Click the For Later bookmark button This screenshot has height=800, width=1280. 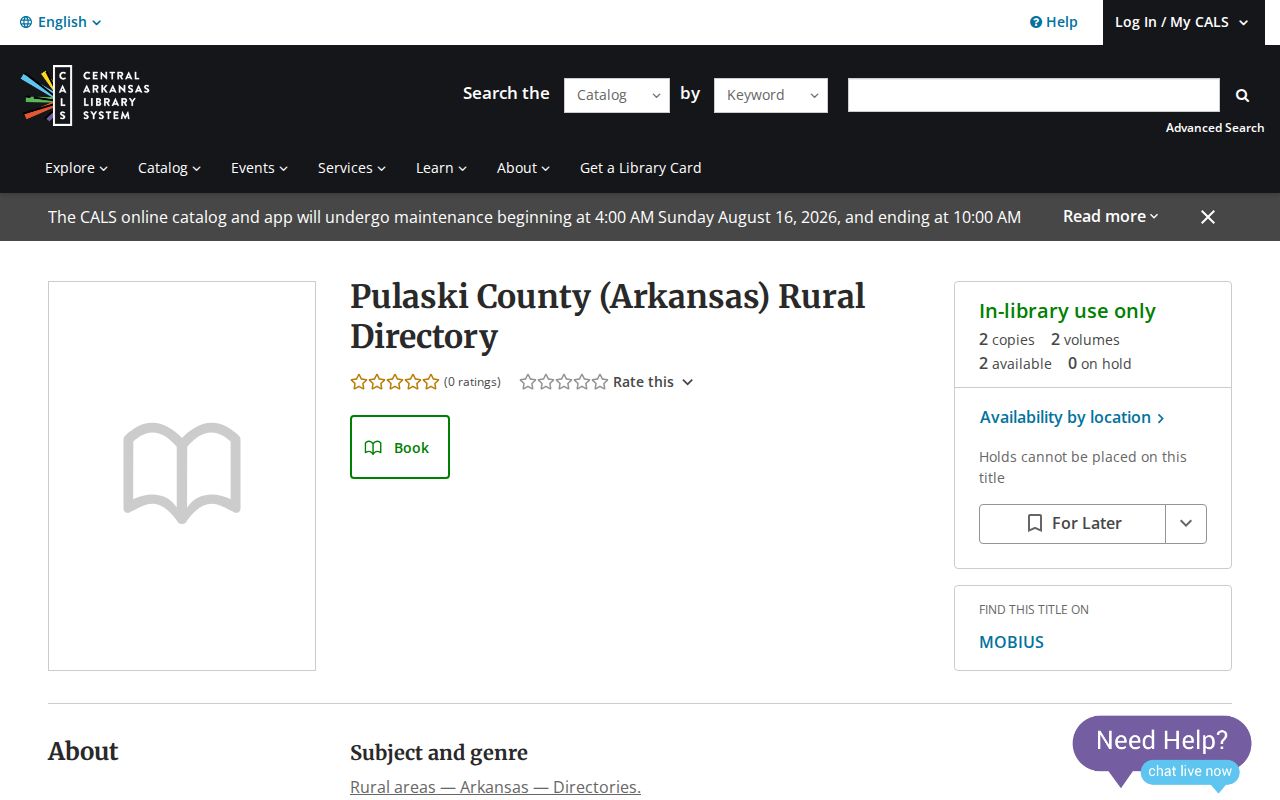point(1073,523)
